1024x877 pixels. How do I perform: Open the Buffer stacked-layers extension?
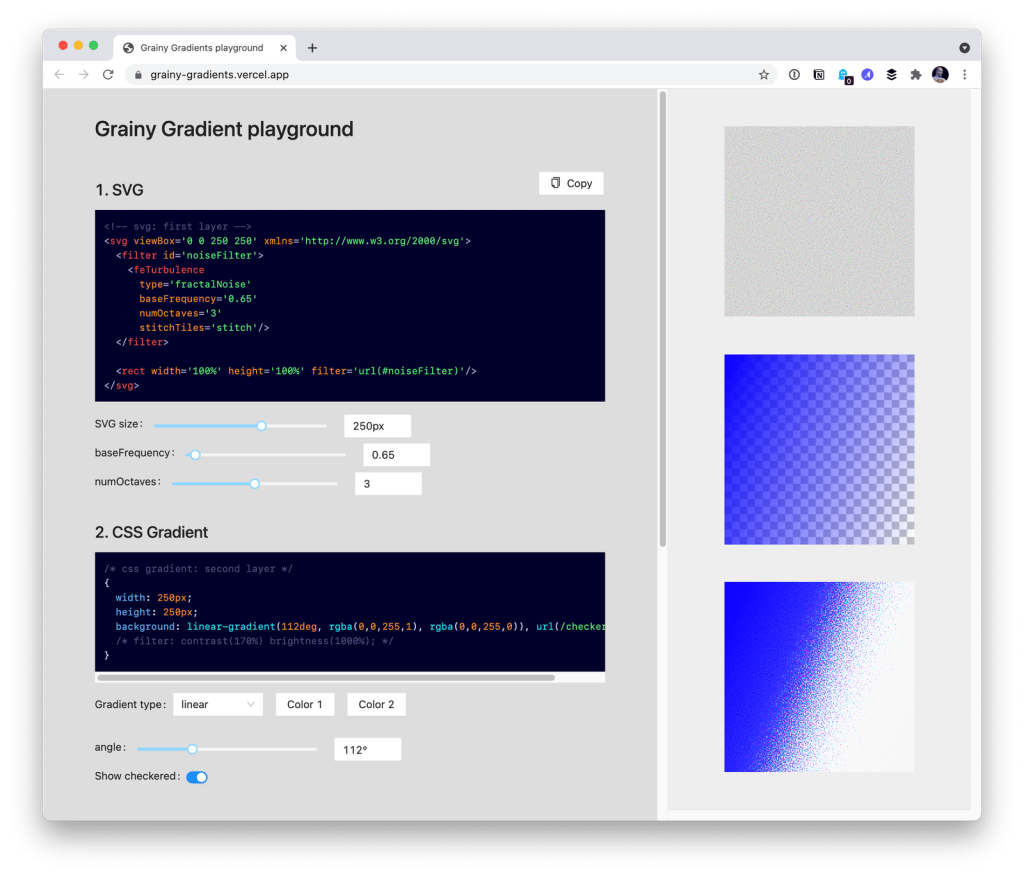[x=891, y=75]
